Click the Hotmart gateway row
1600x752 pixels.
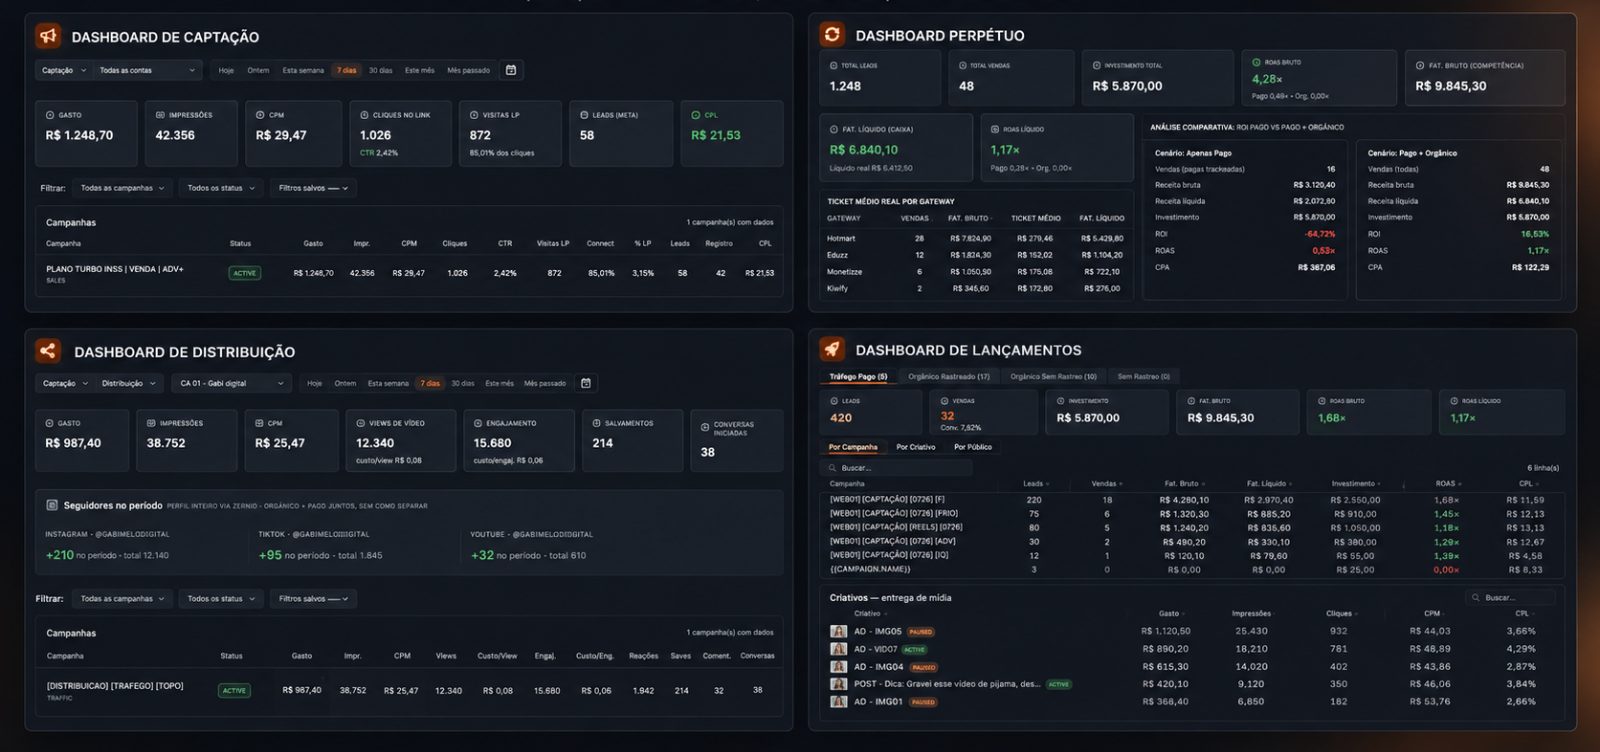pyautogui.click(x=975, y=238)
